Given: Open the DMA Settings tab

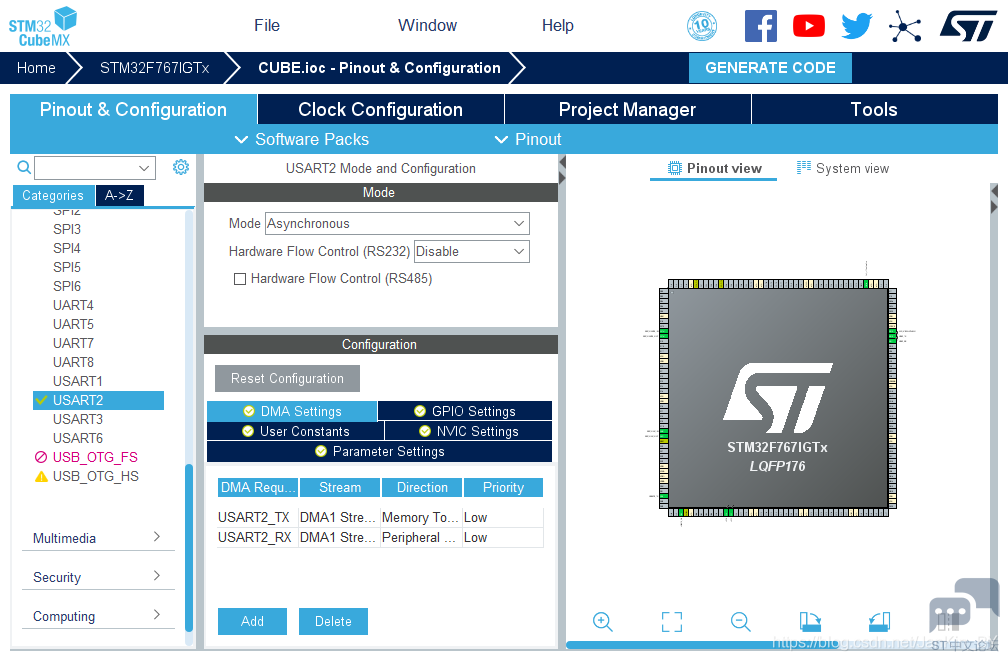Looking at the screenshot, I should point(292,411).
